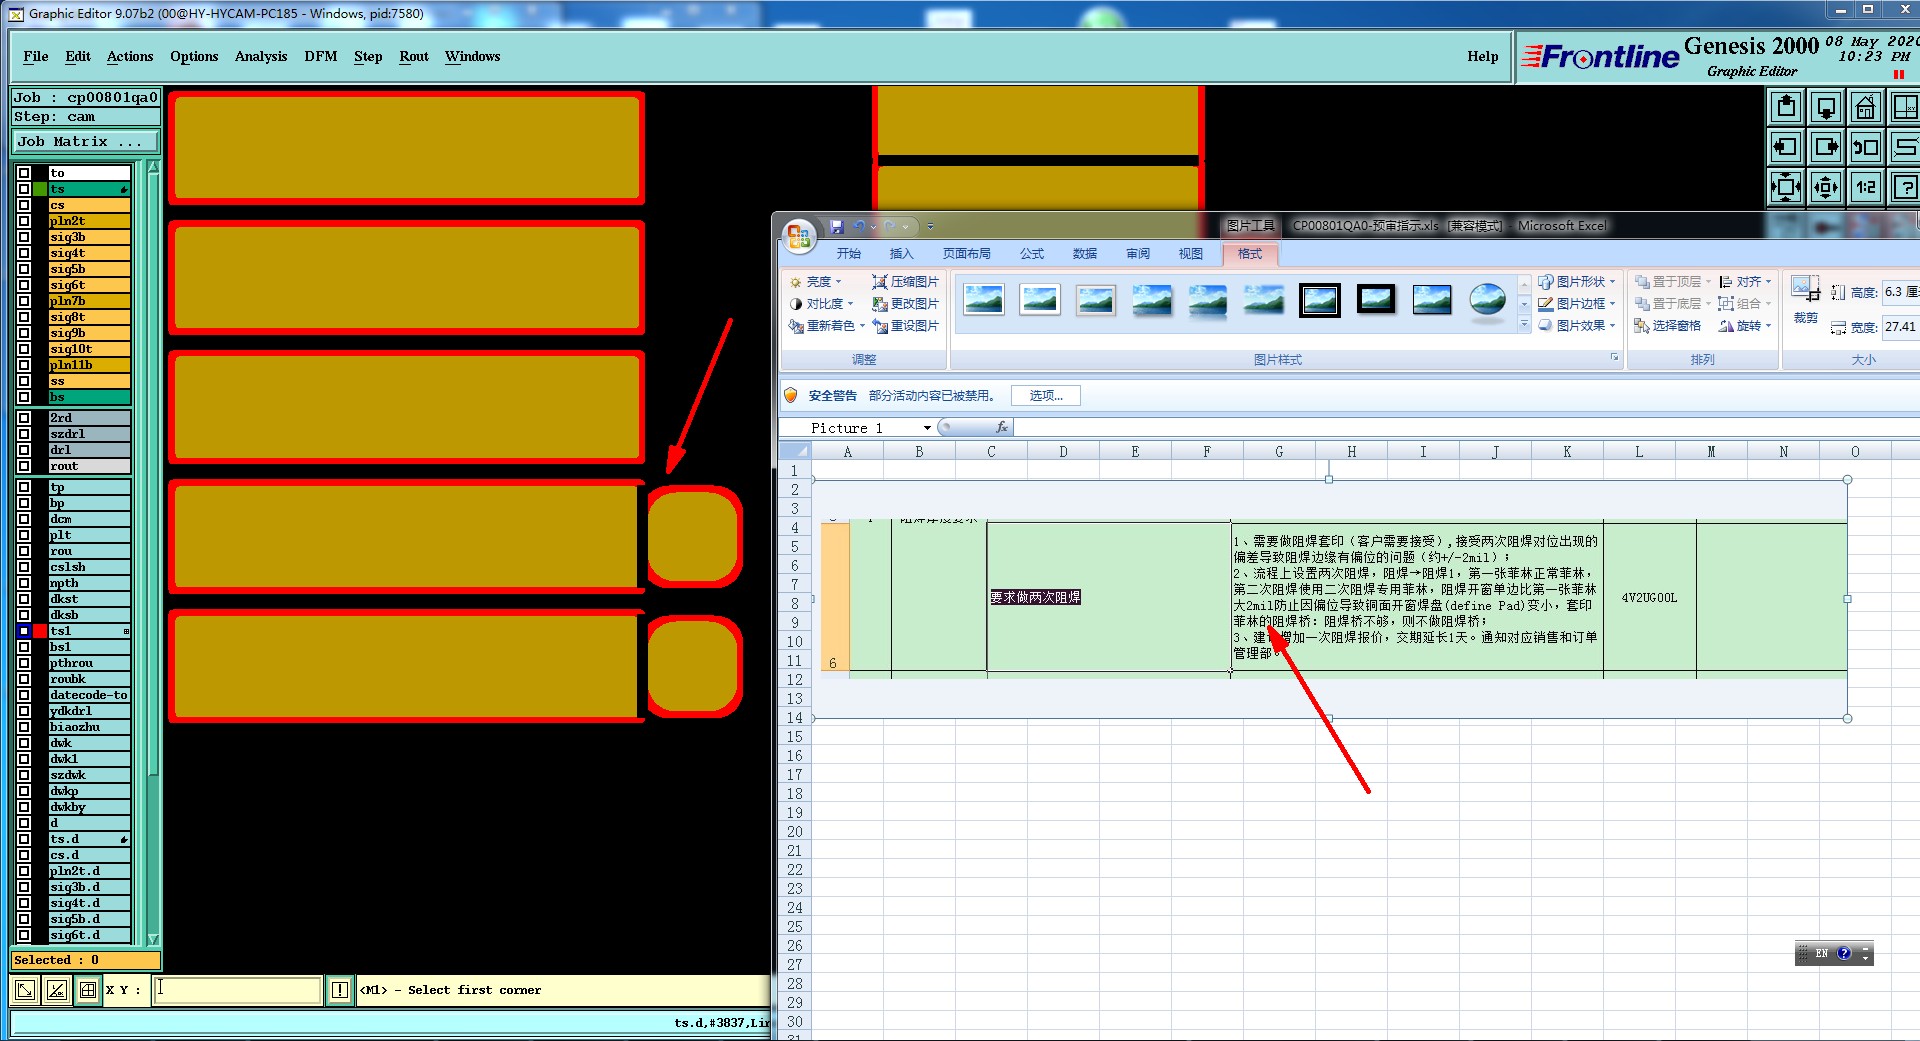The width and height of the screenshot is (1920, 1041).
Task: Toggle the checkbox for layer 'pln7b'
Action: pyautogui.click(x=24, y=301)
